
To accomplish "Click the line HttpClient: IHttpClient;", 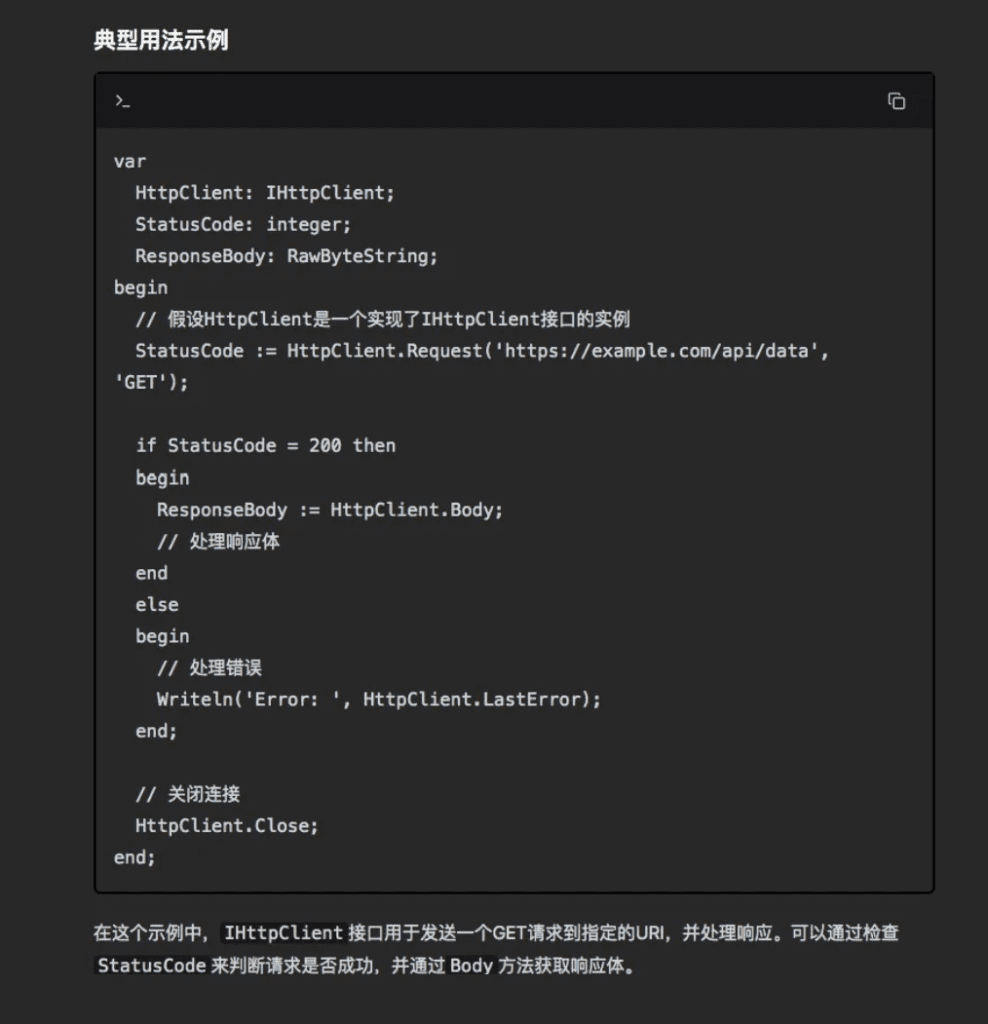I will pyautogui.click(x=264, y=193).
